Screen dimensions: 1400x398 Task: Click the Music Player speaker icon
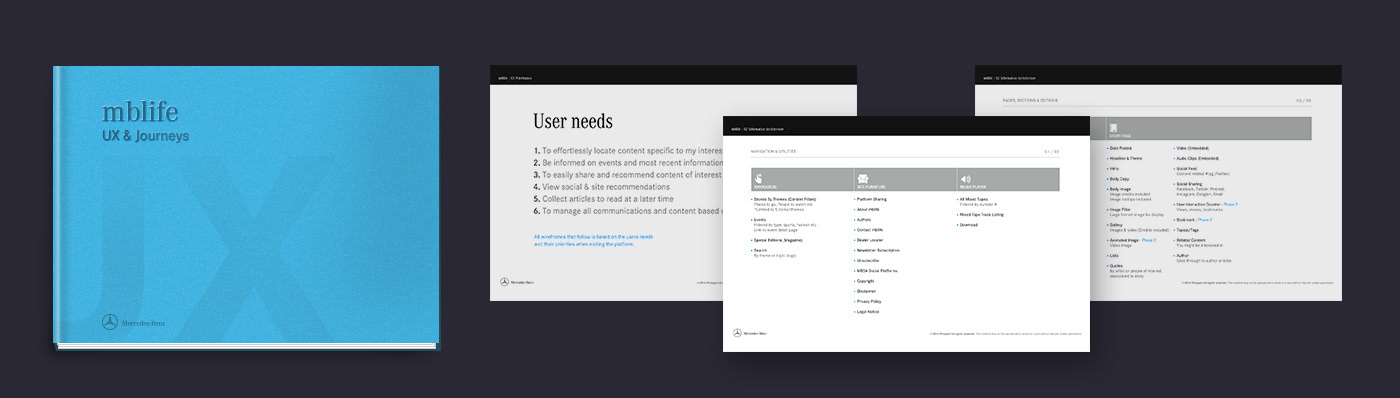pyautogui.click(x=966, y=178)
